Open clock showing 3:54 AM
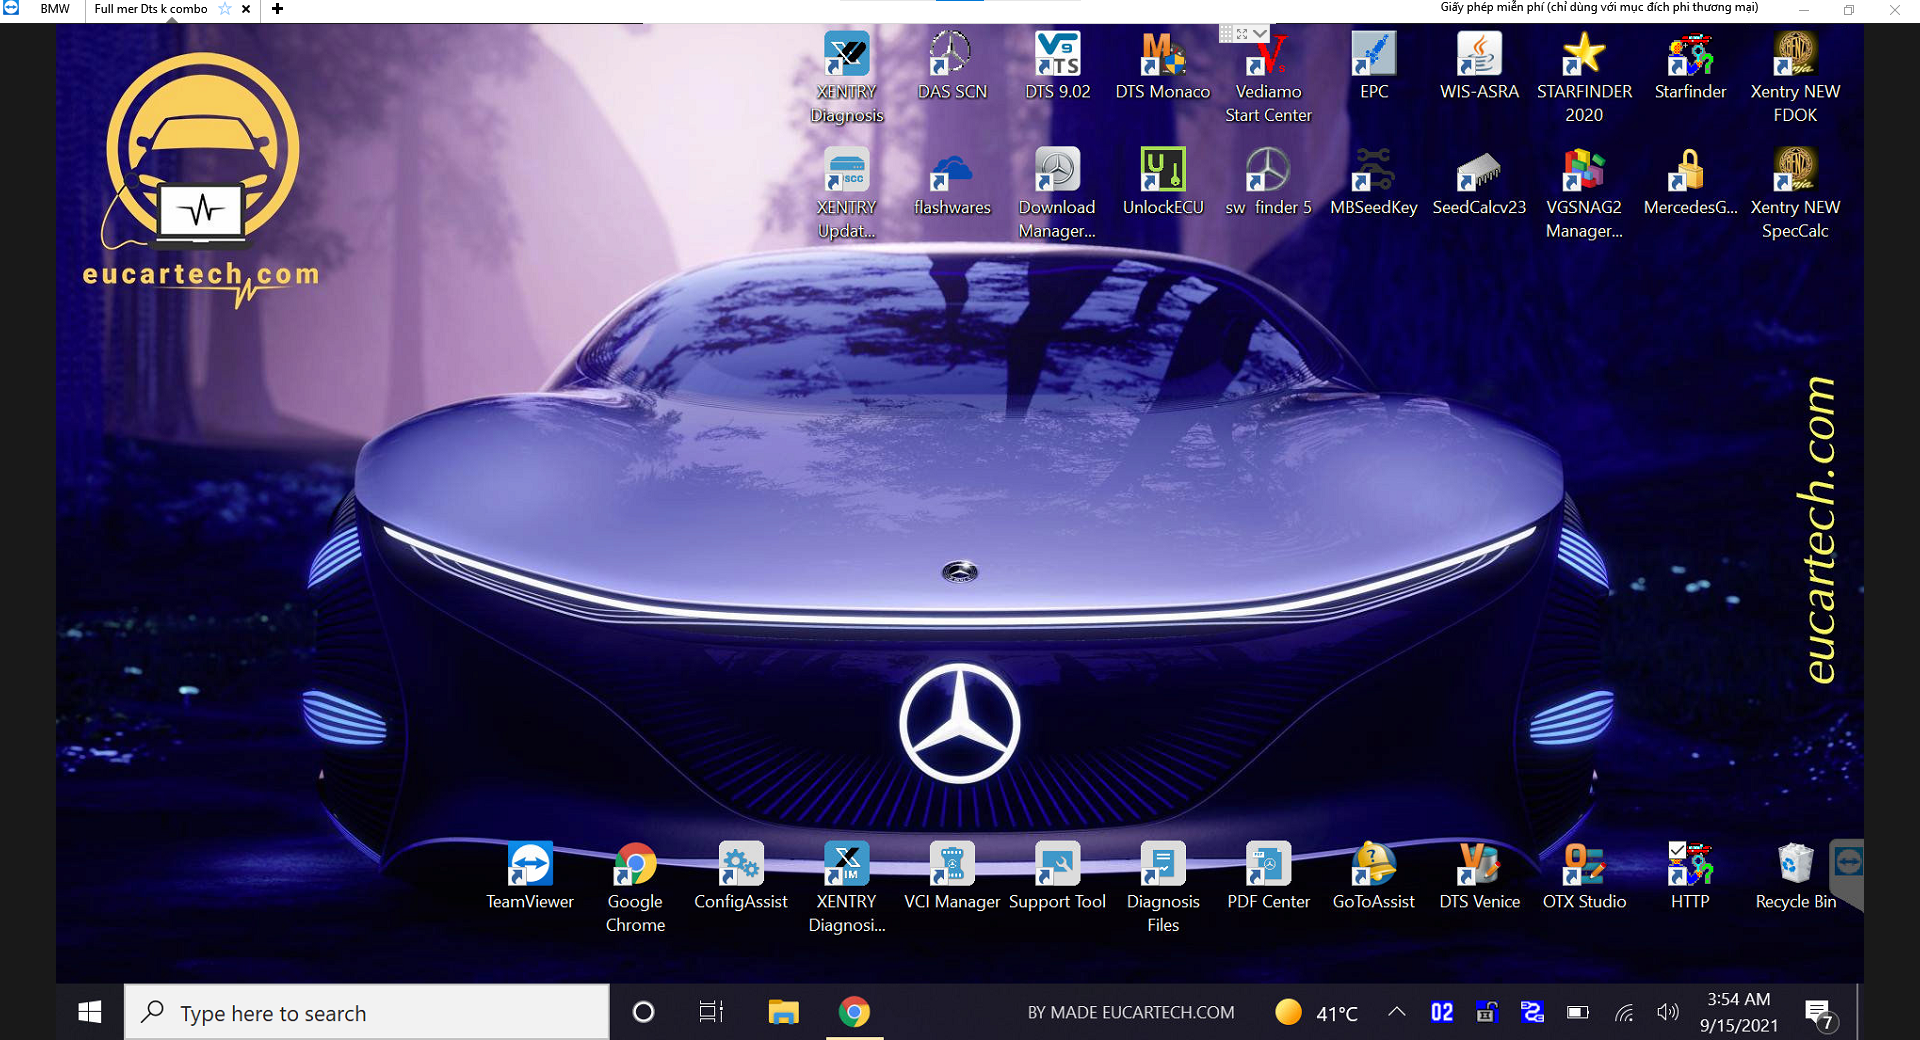Screen dimensions: 1920x1040 point(1739,1012)
